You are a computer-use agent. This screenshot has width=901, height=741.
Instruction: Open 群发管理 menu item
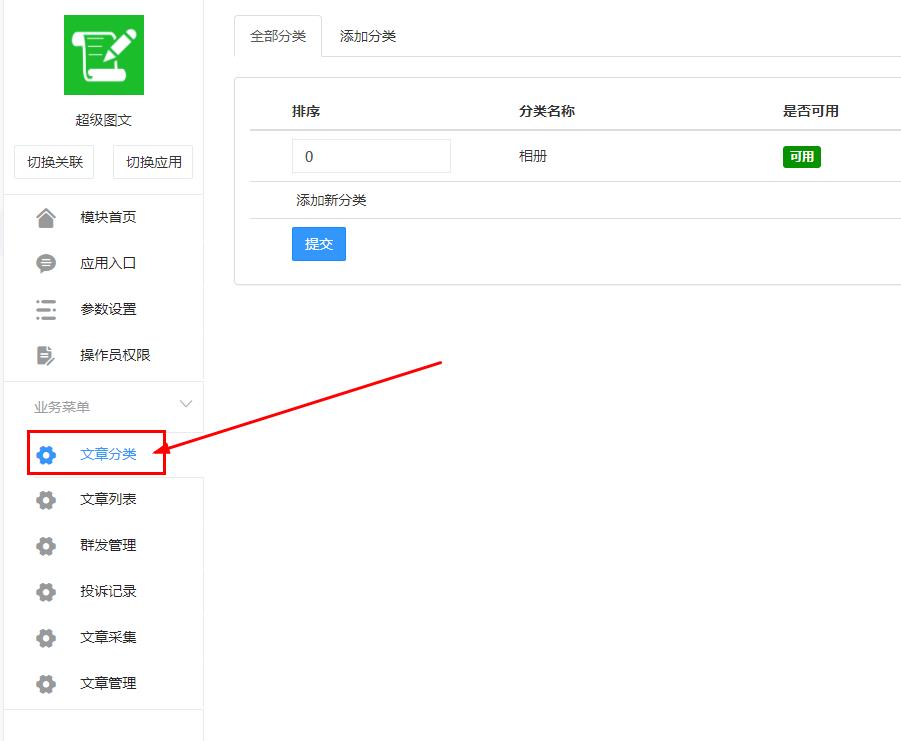tap(108, 545)
